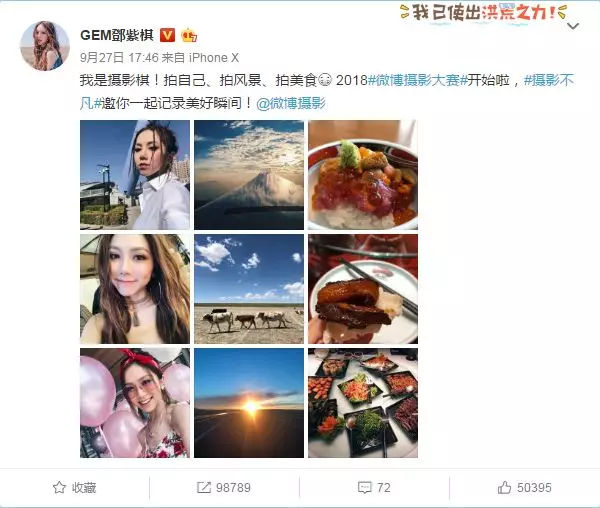
Task: Click the star favorite icon labeled 收藏
Action: (x=59, y=487)
